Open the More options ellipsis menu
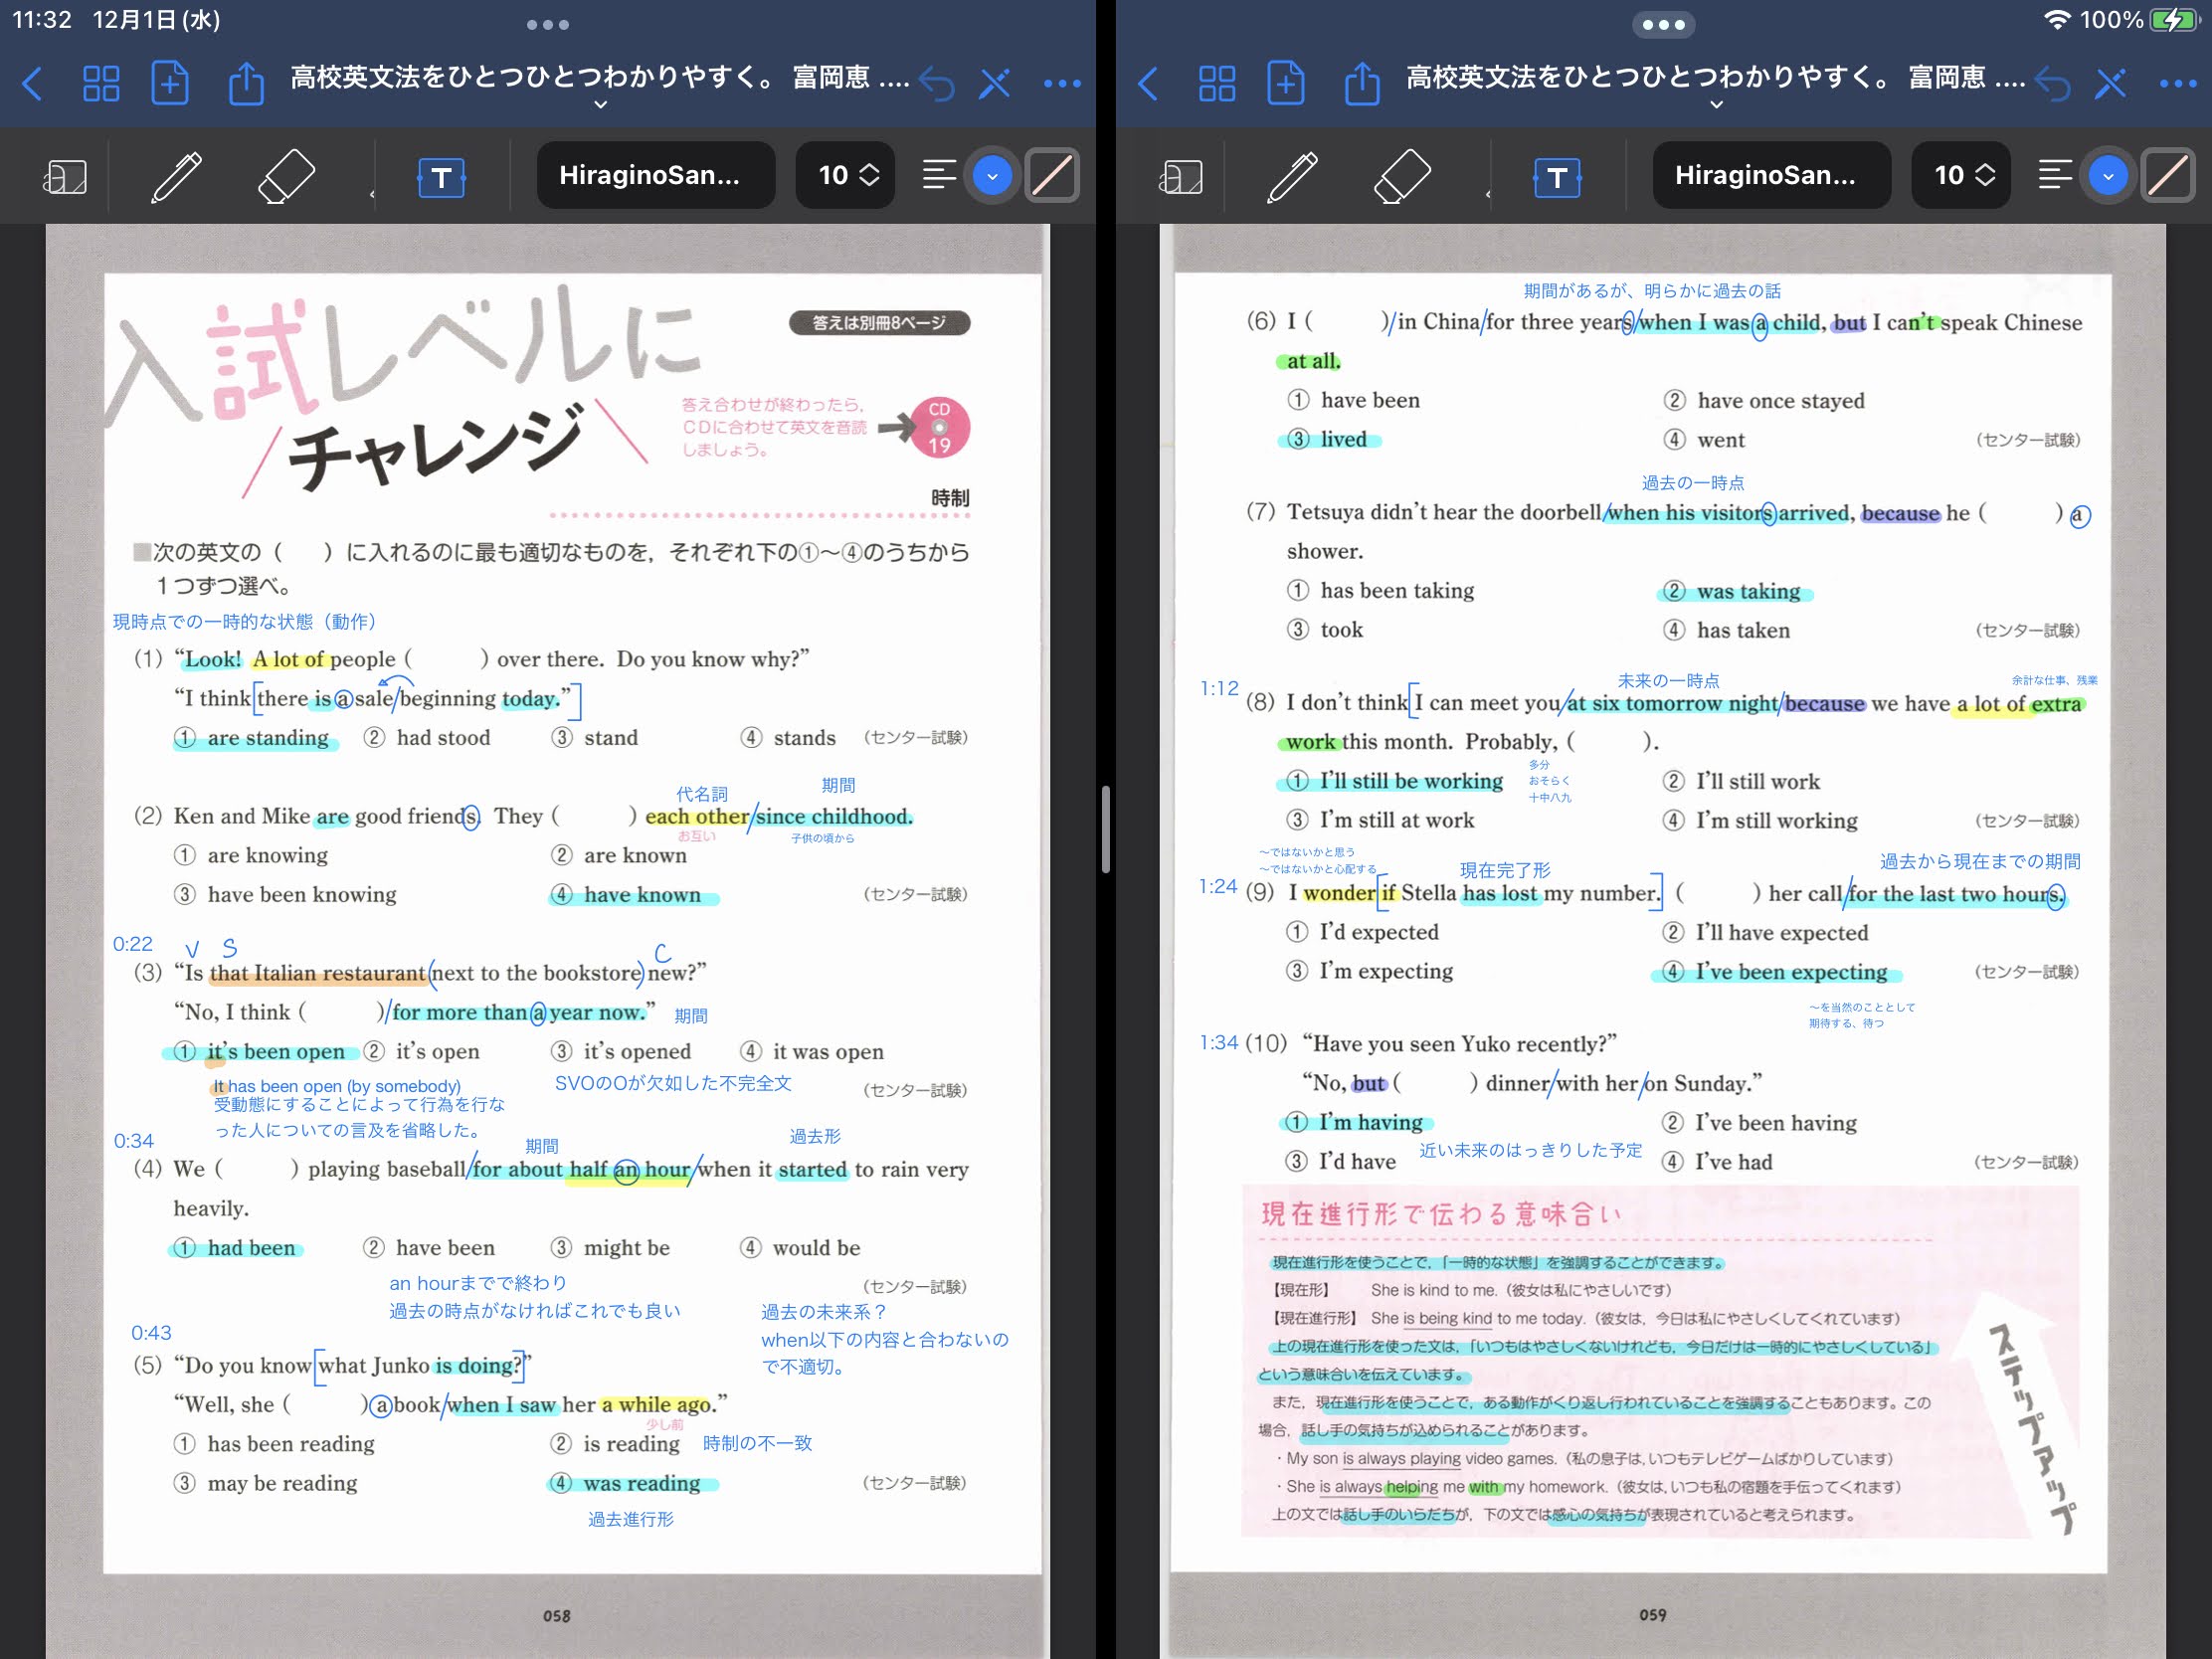The width and height of the screenshot is (2212, 1659). tap(1063, 83)
